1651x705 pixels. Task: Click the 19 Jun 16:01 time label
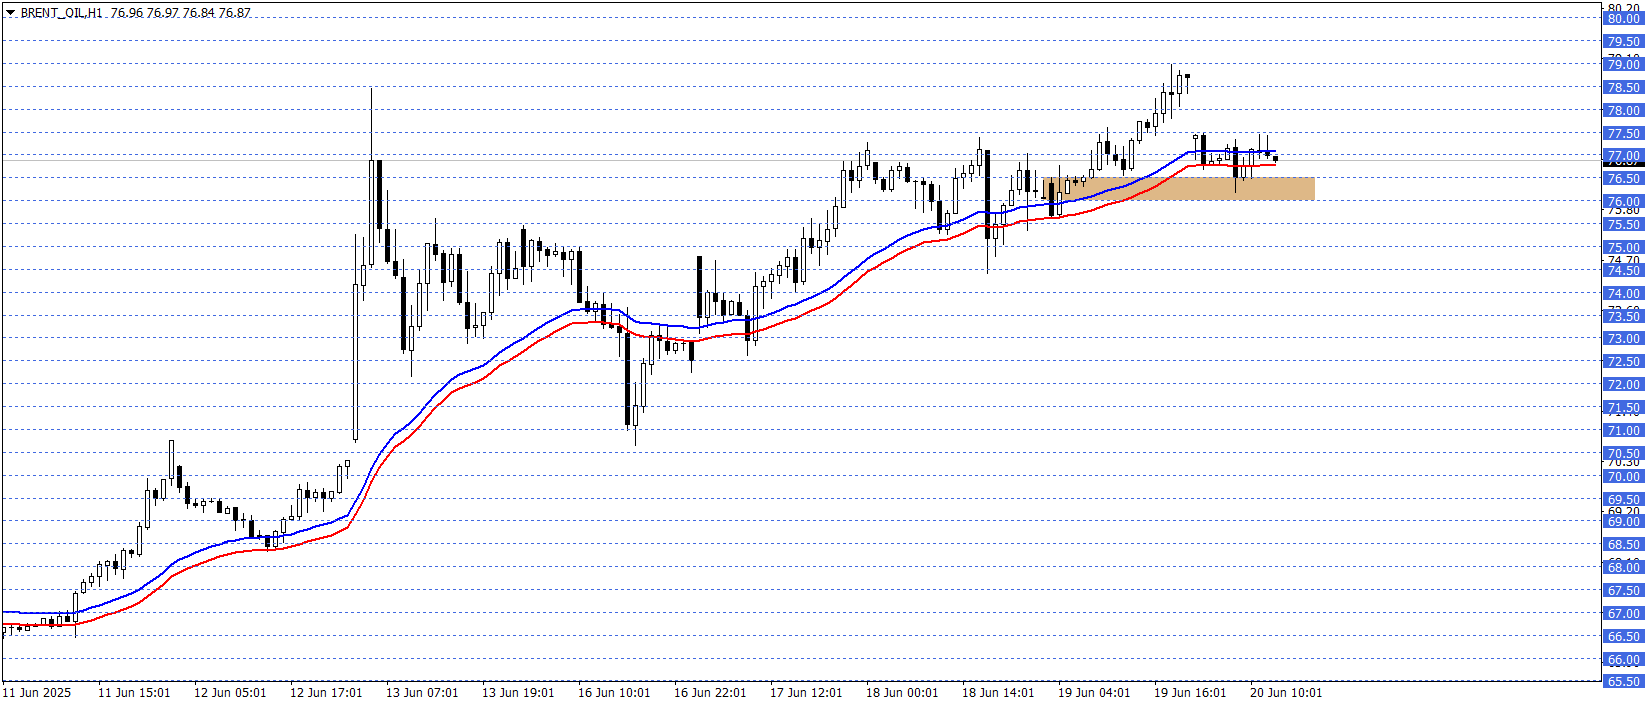1190,693
